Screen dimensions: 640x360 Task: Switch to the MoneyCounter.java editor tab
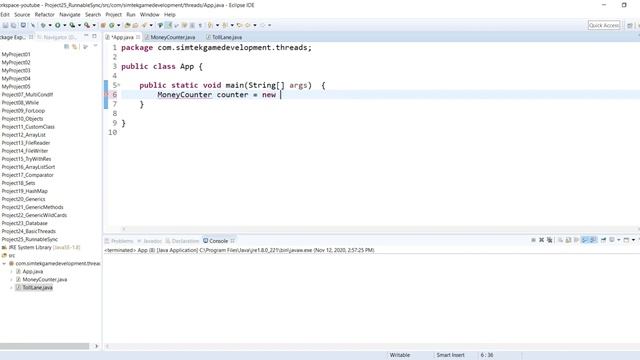(x=170, y=37)
